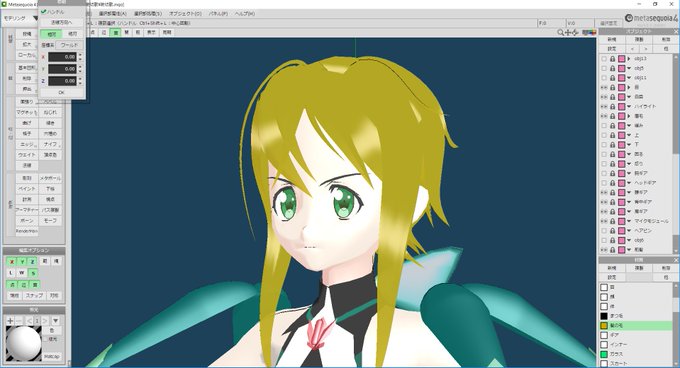This screenshot has width=680, height=368.
Task: Open the multicolor display settings icon
Action: [x=588, y=33]
